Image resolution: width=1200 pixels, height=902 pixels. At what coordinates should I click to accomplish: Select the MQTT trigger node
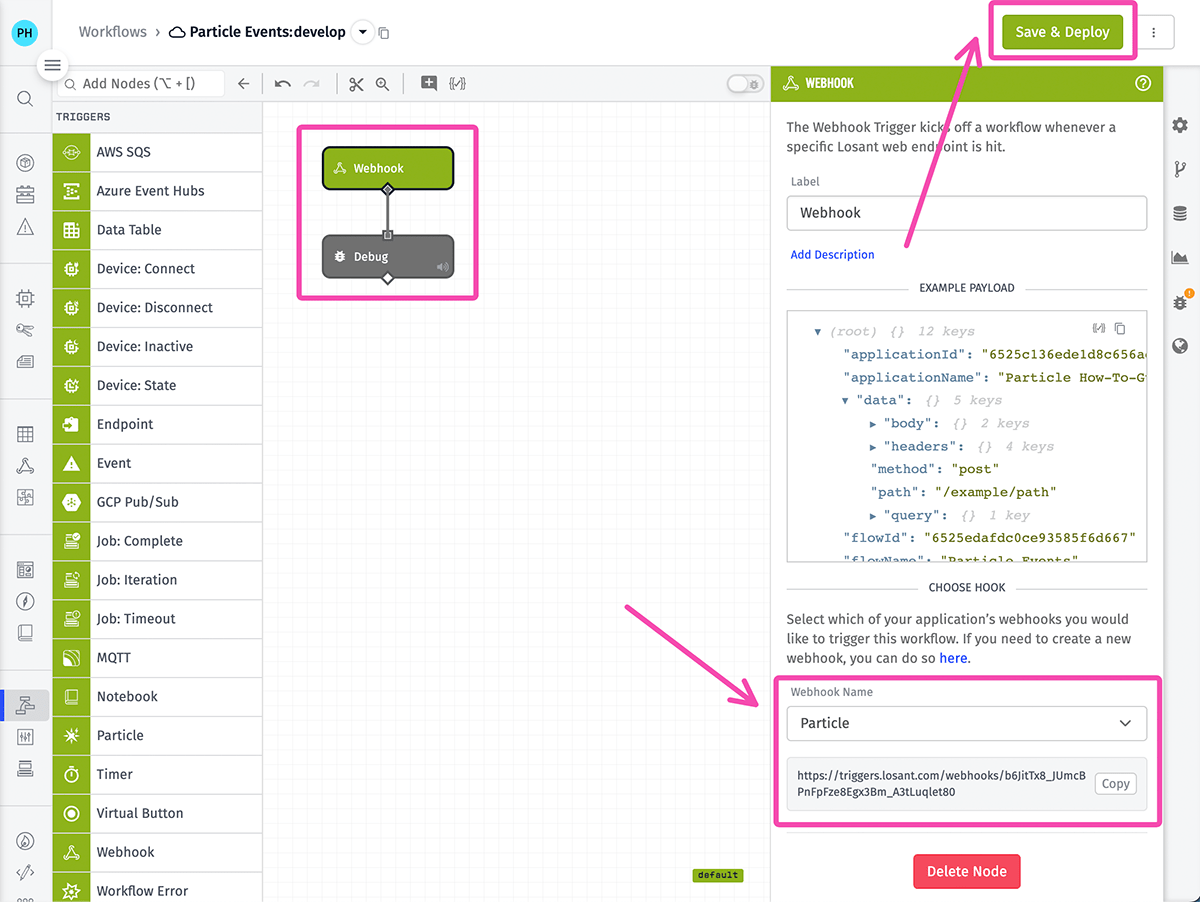[157, 658]
